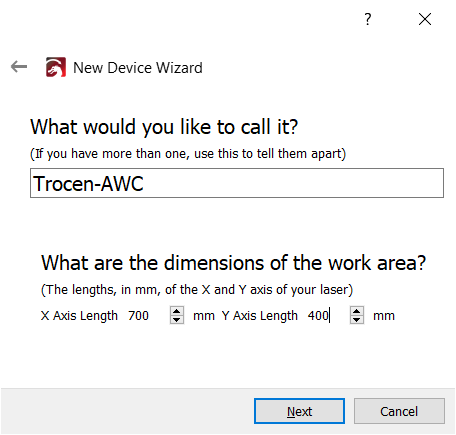
Task: Close the New Device Wizard dialog
Action: pyautogui.click(x=425, y=19)
